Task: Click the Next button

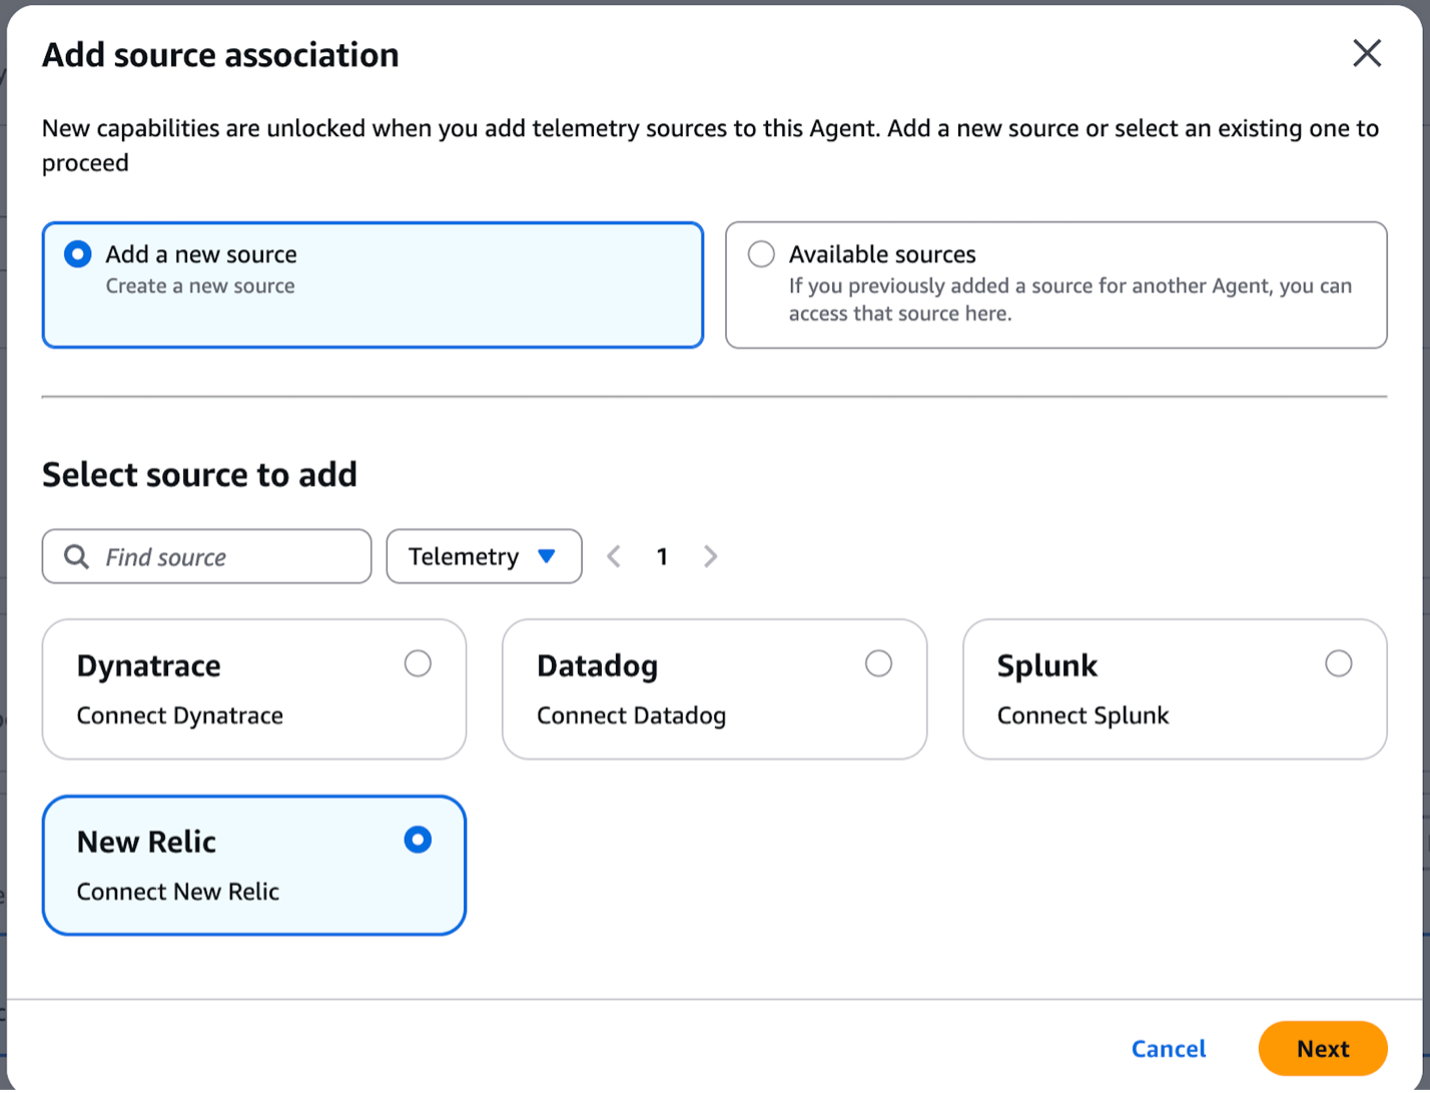Action: point(1322,1048)
